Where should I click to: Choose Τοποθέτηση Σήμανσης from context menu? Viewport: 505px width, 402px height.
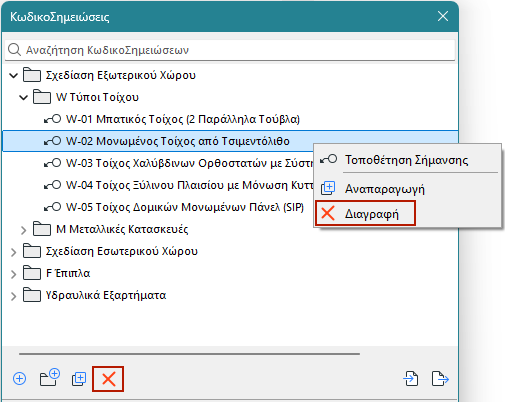pyautogui.click(x=407, y=160)
